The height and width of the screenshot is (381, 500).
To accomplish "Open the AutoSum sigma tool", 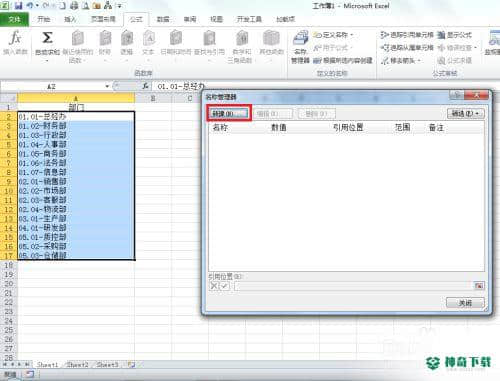I will pos(47,38).
